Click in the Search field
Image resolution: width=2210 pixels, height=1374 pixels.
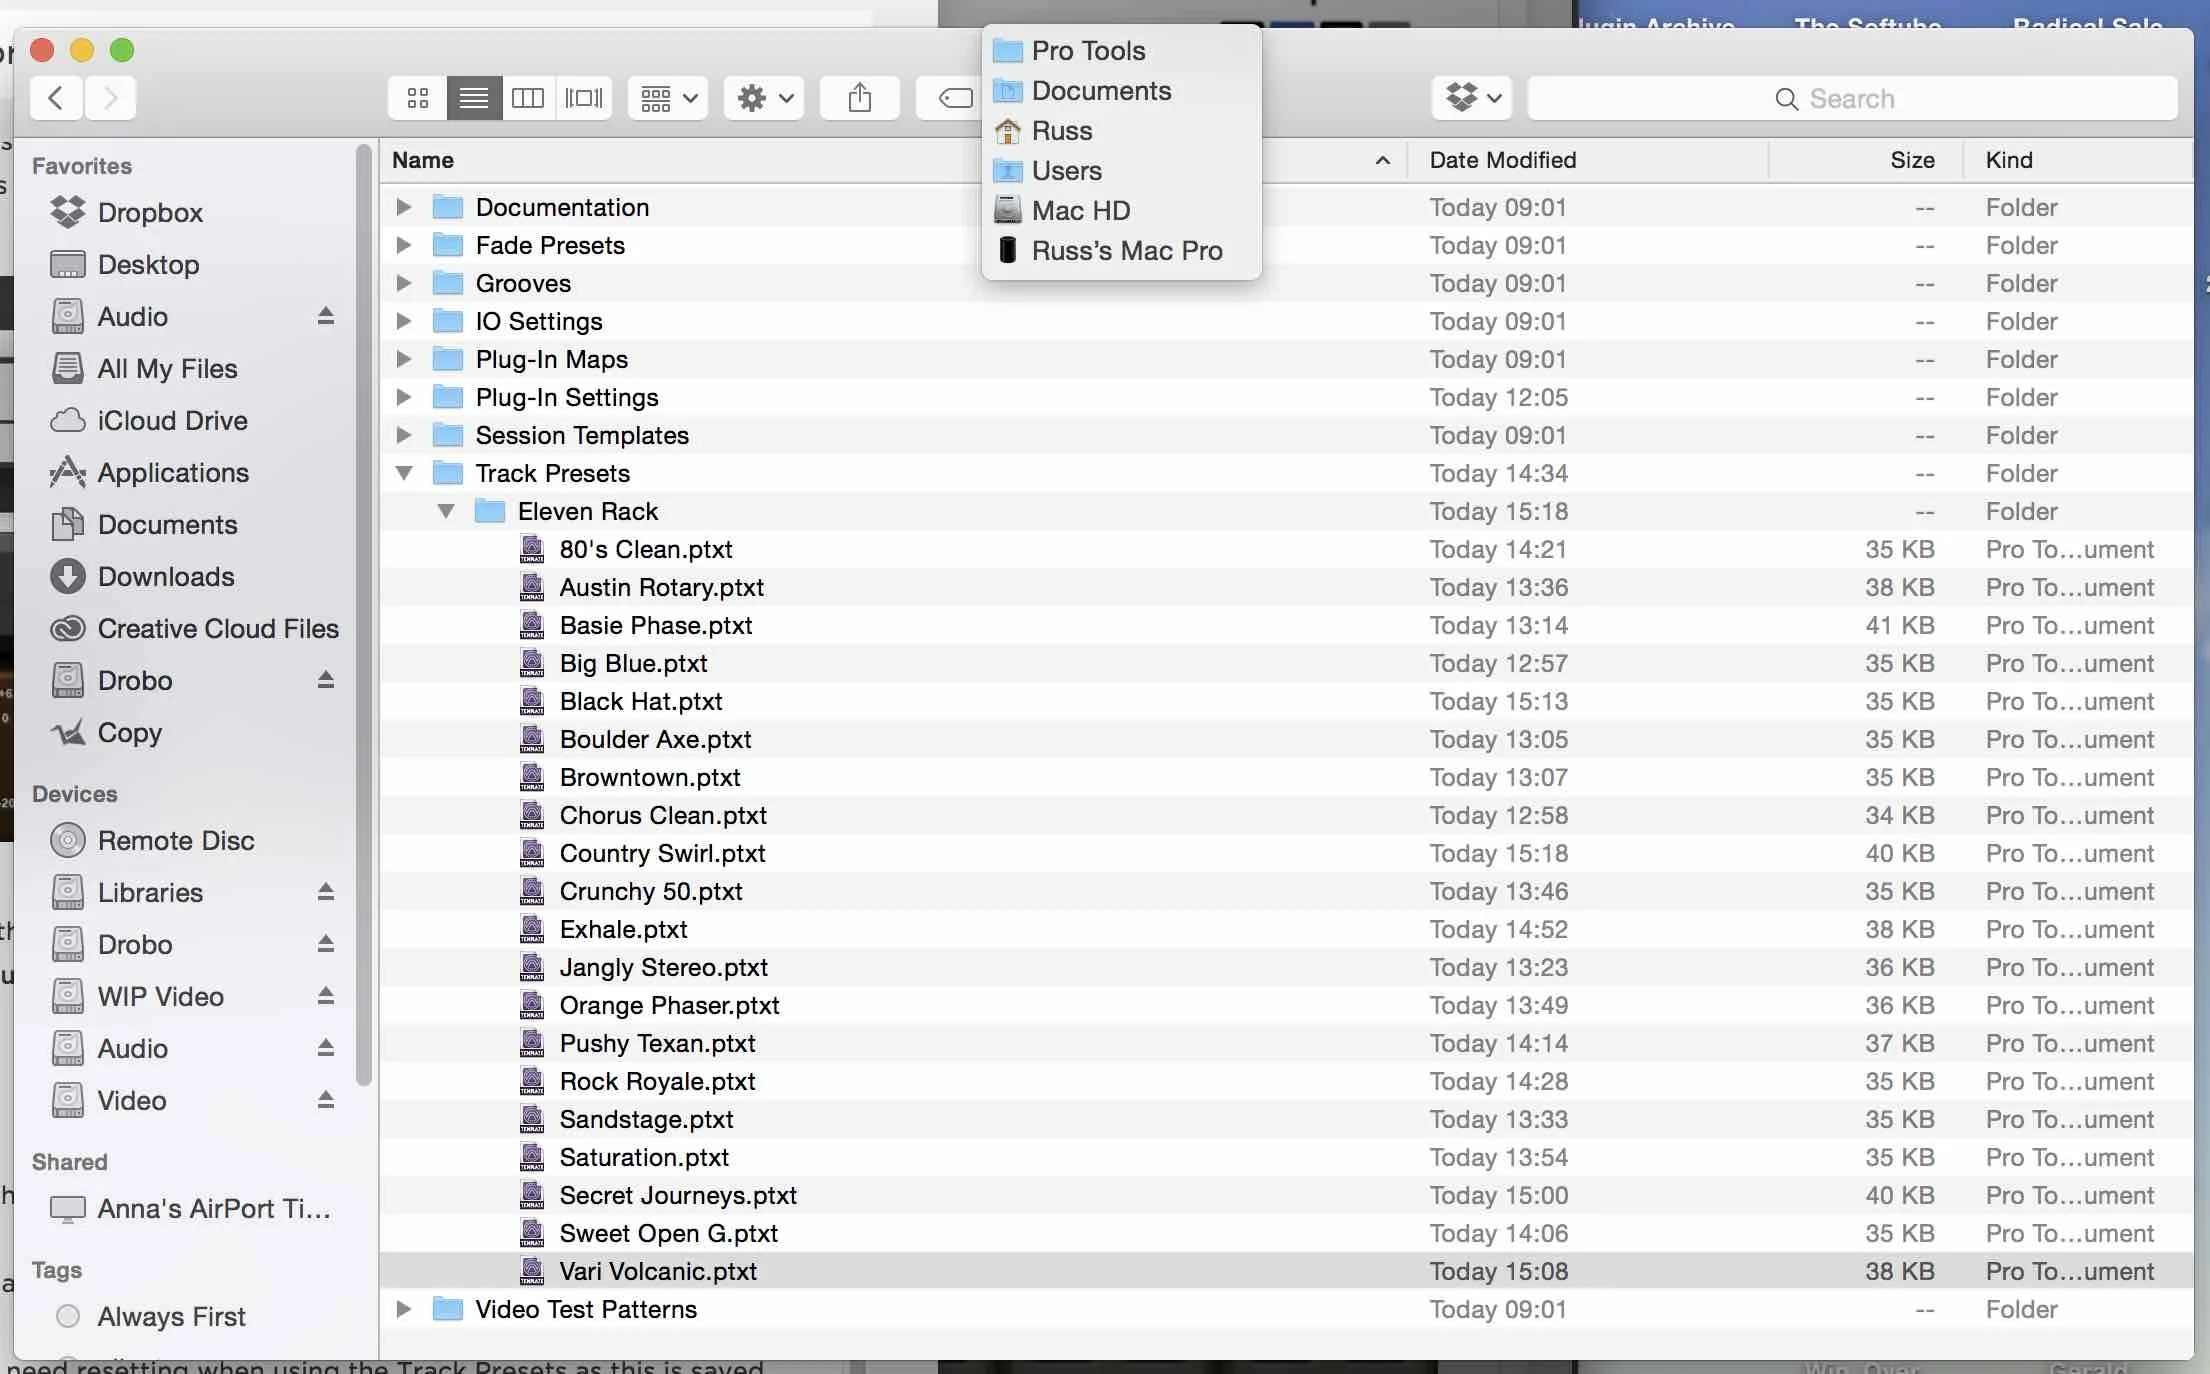1852,98
